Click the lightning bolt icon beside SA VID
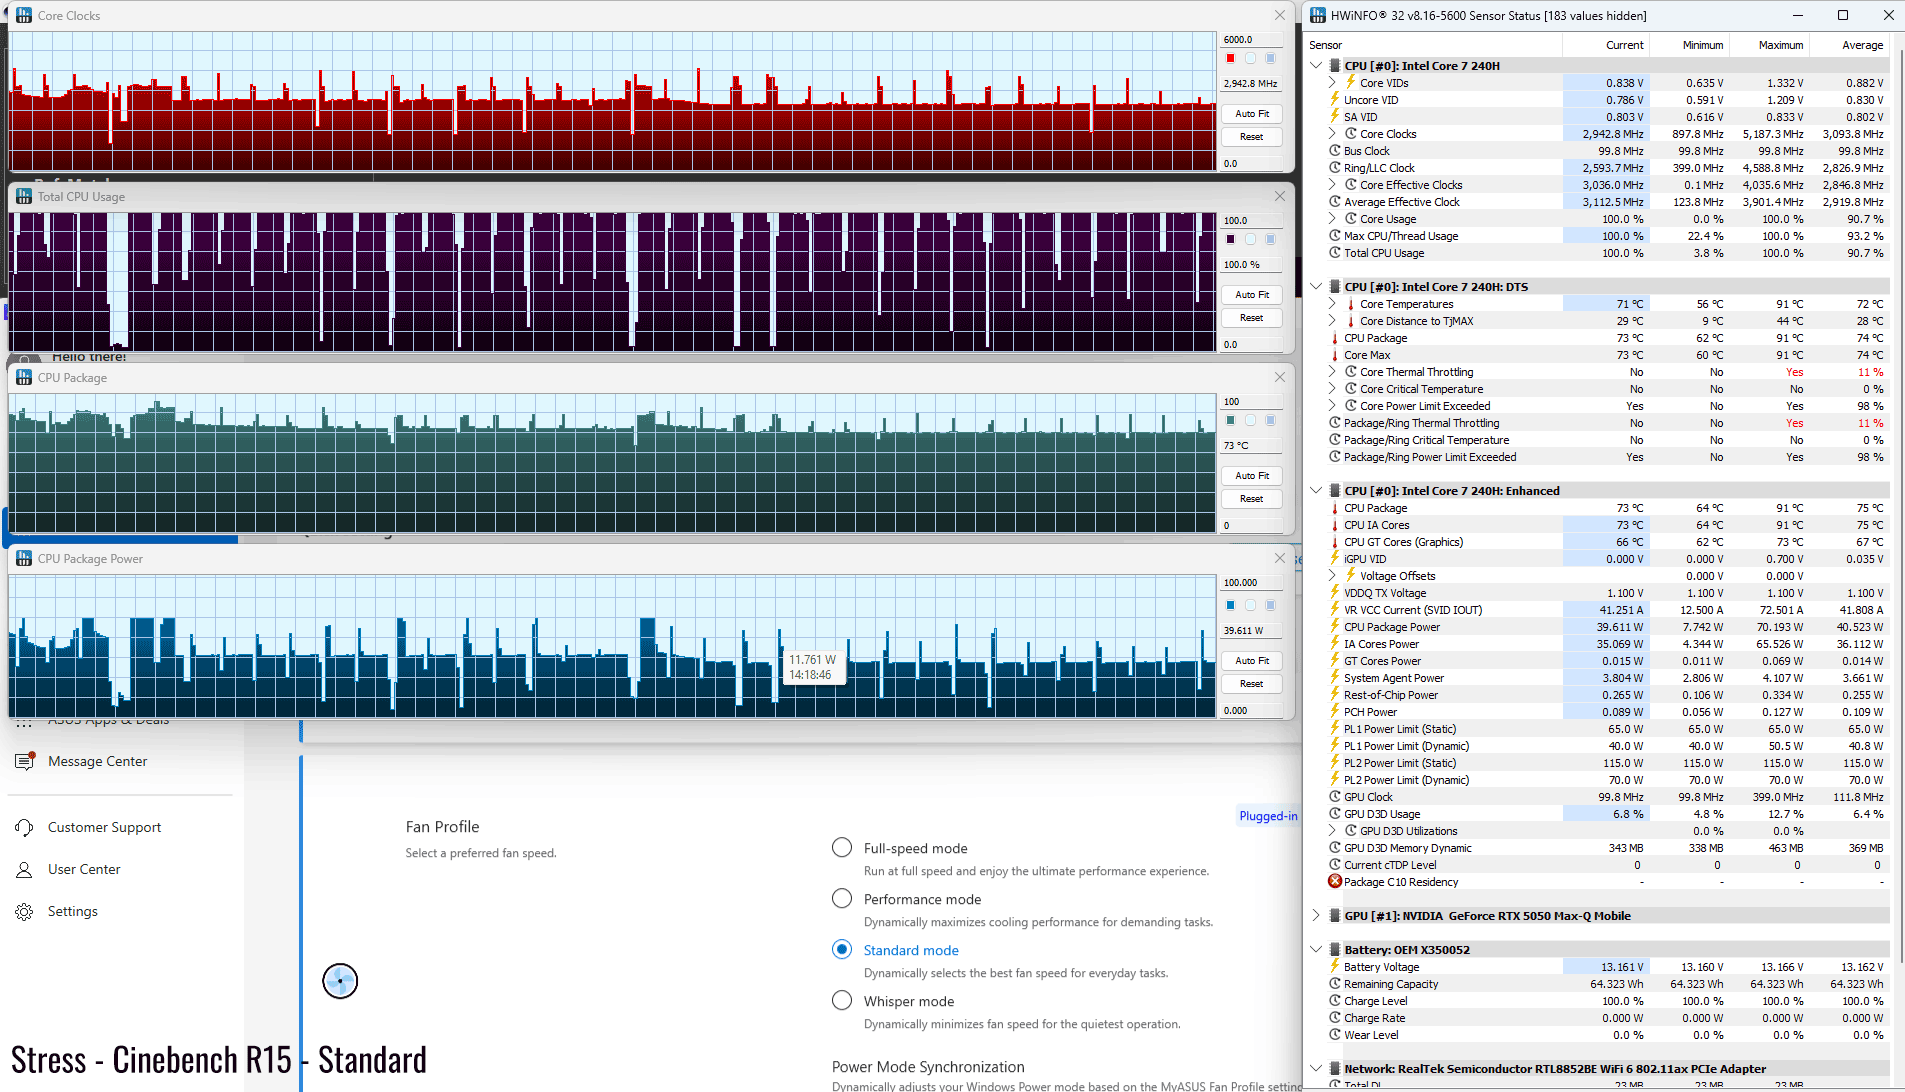Screen dimensions: 1905x1092 click(1334, 116)
